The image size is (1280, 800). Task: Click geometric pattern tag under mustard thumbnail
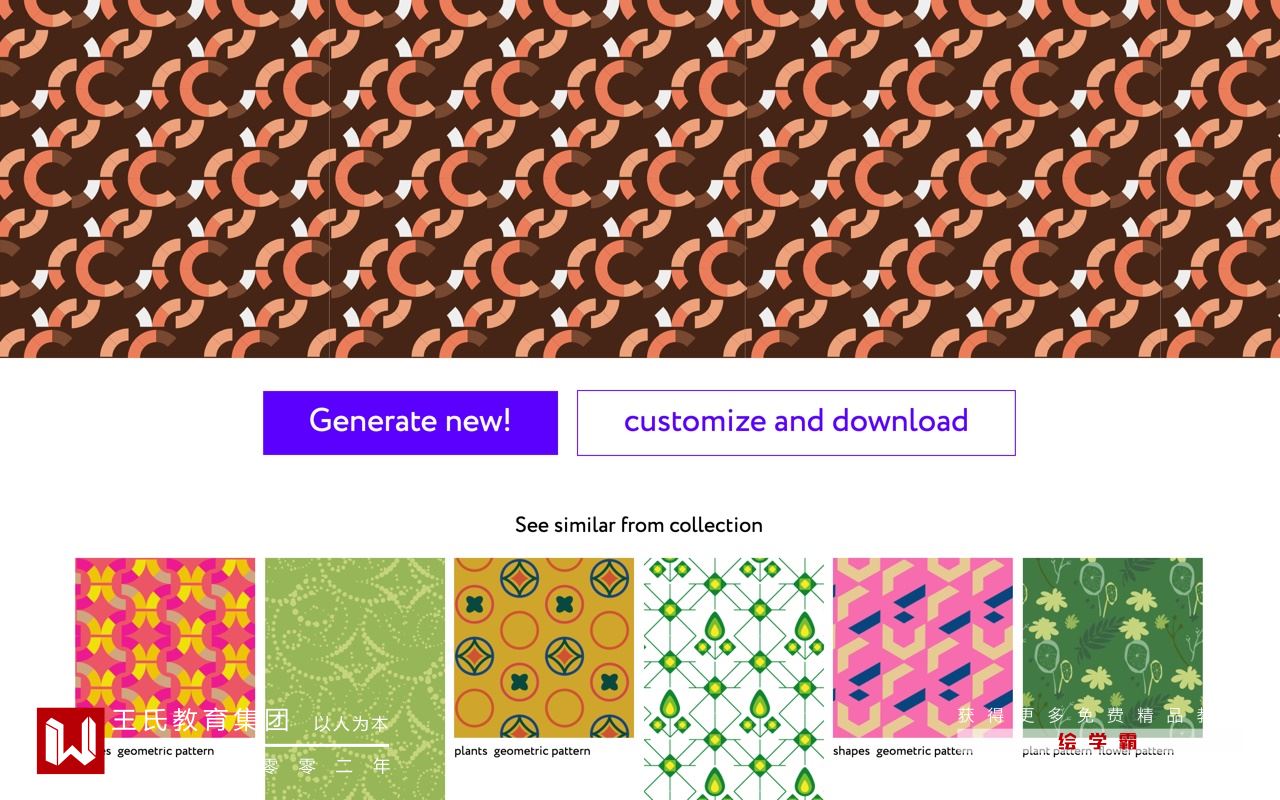542,751
